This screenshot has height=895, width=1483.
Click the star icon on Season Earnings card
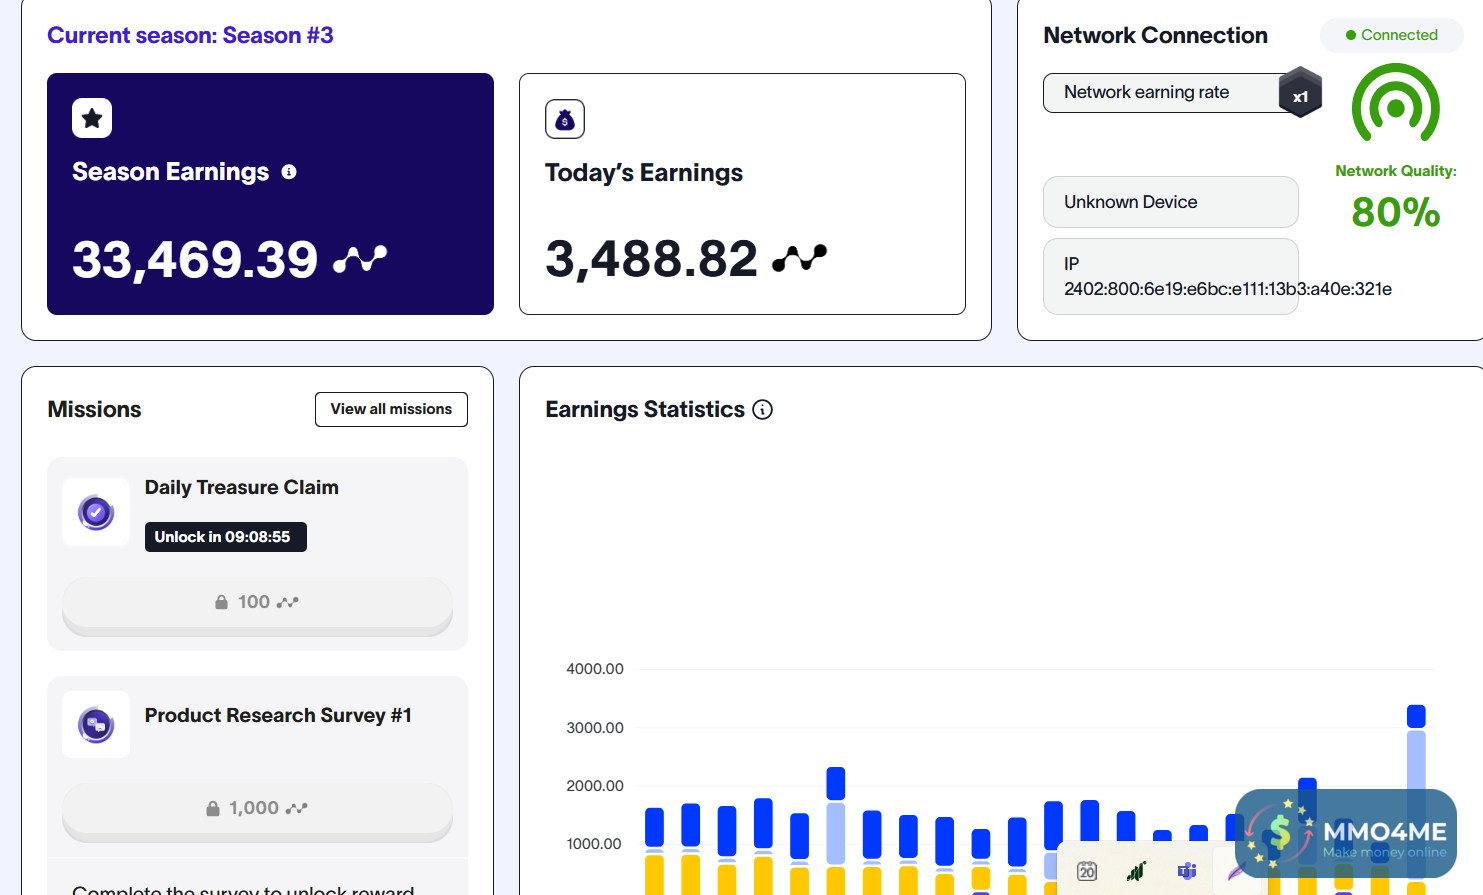[x=92, y=118]
